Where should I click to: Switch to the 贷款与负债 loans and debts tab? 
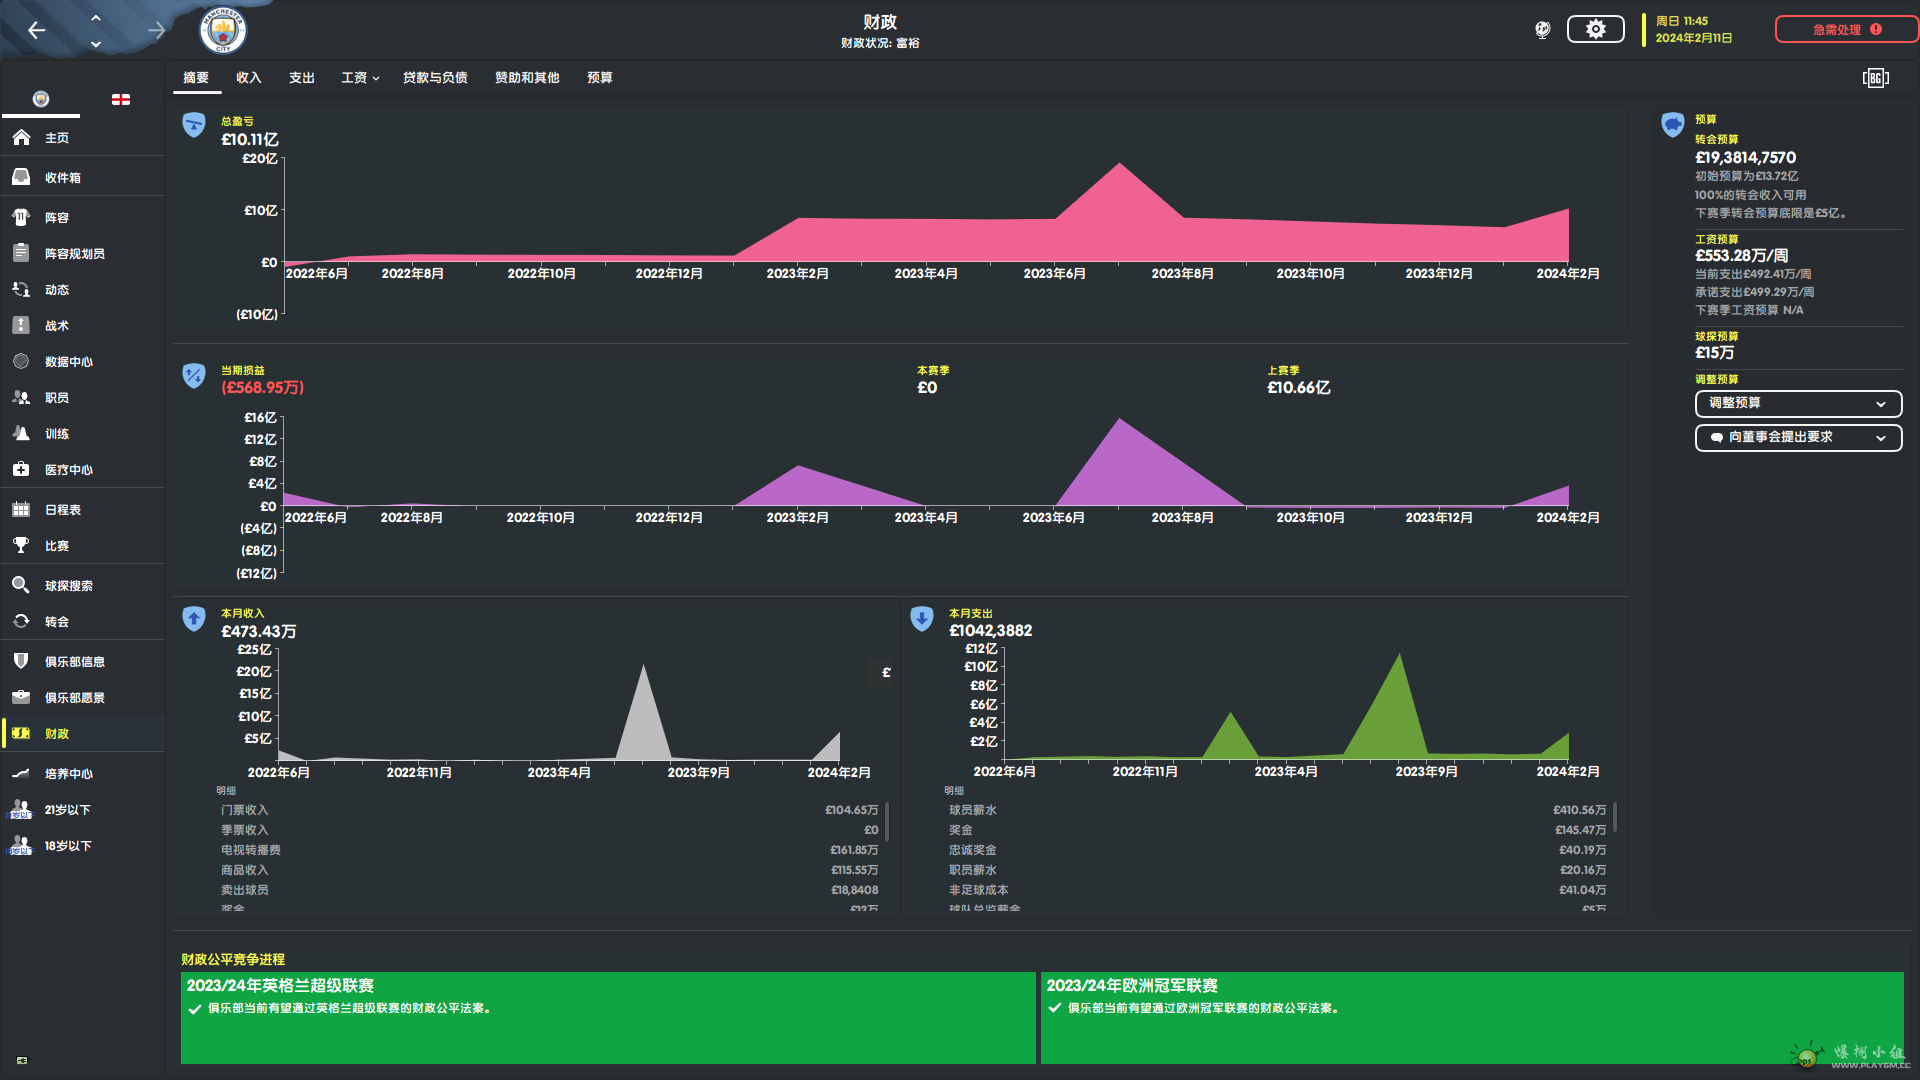435,78
